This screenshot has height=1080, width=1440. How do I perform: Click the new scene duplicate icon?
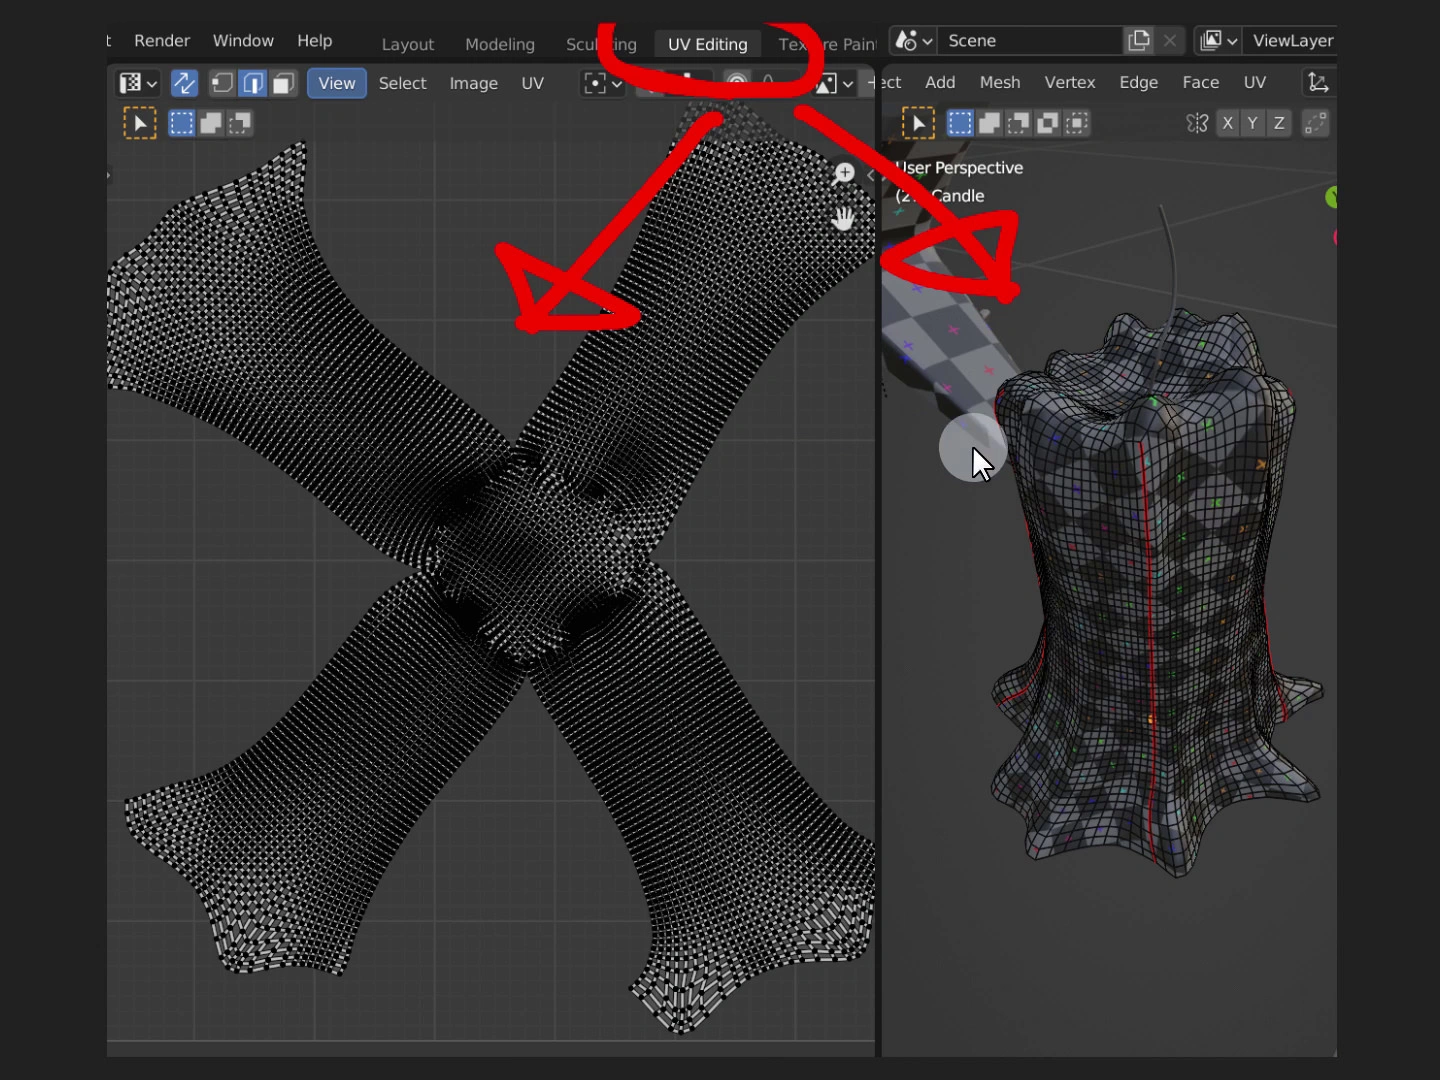point(1139,41)
